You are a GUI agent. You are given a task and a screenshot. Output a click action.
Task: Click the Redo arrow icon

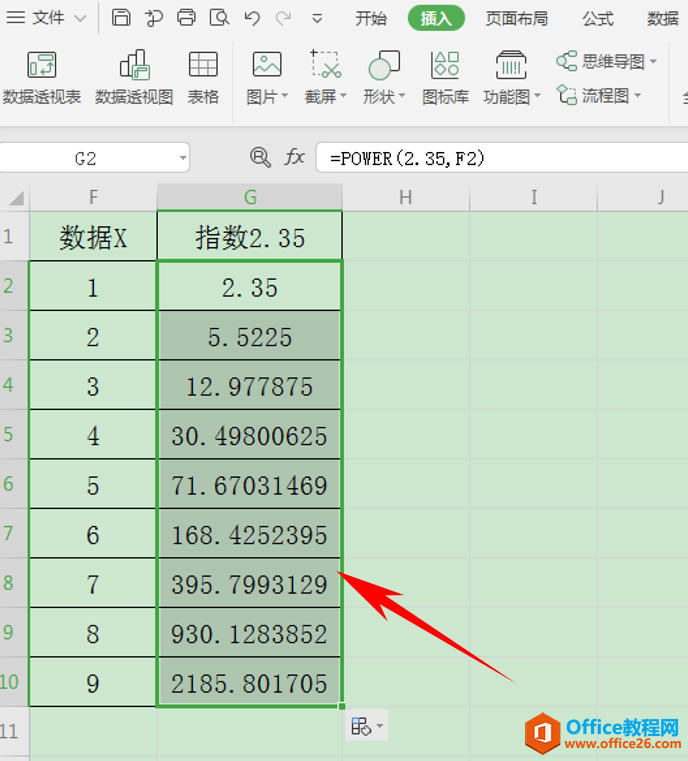[x=283, y=18]
